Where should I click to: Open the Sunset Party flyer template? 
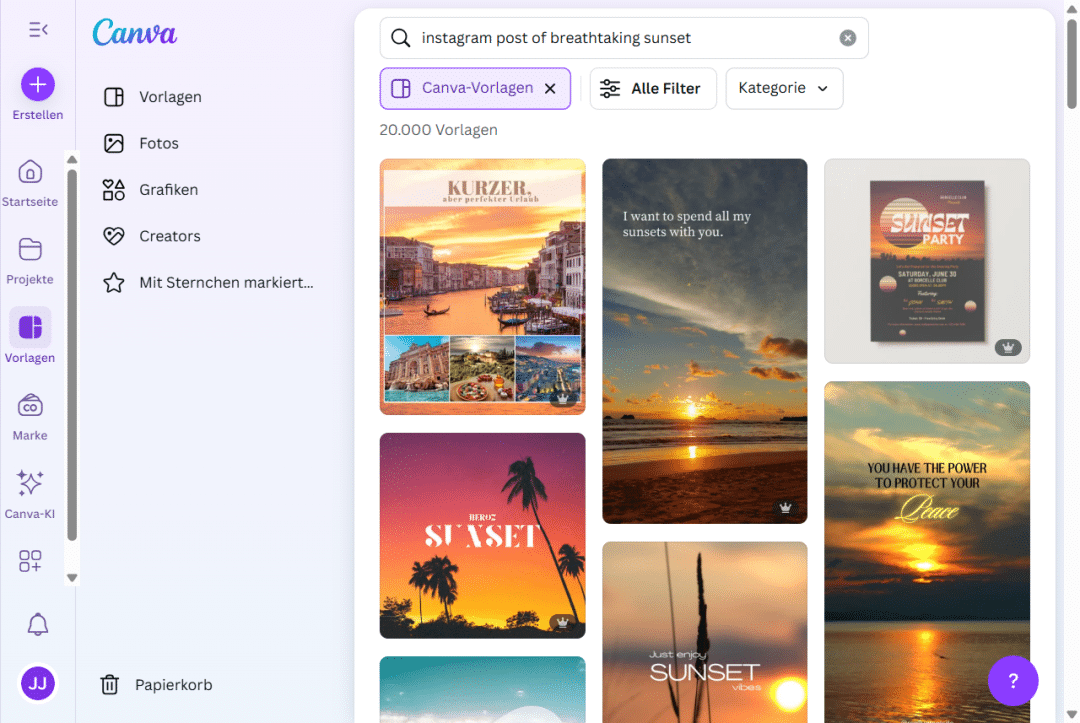click(927, 261)
